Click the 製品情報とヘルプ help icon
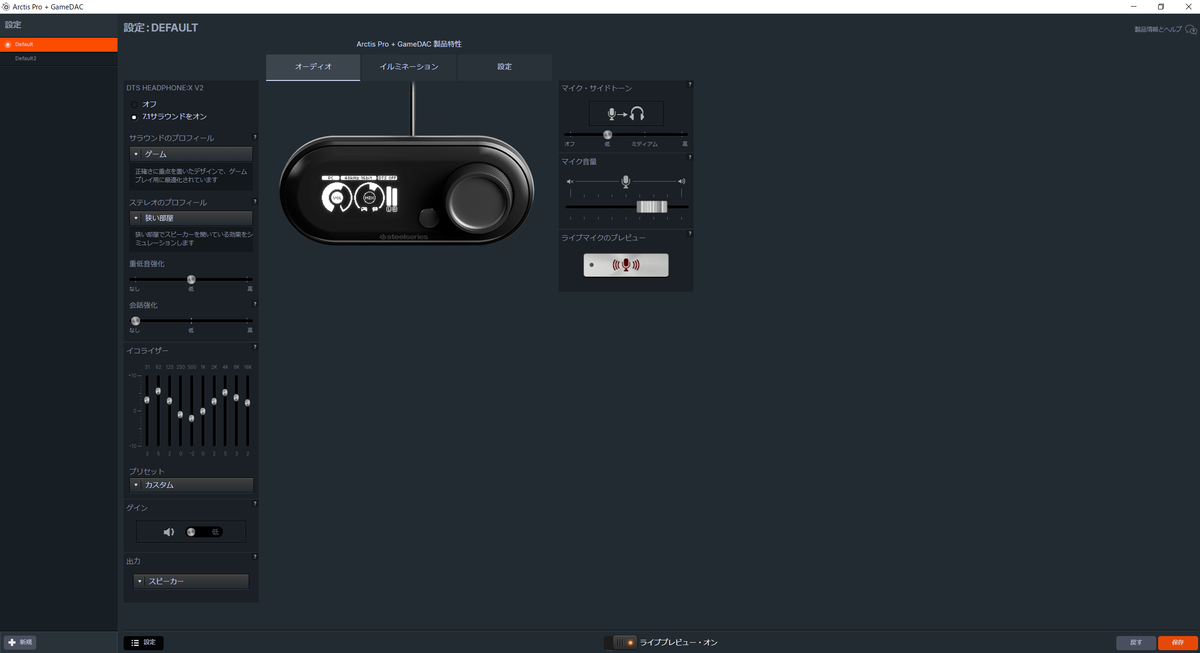1200x653 pixels. [1191, 30]
